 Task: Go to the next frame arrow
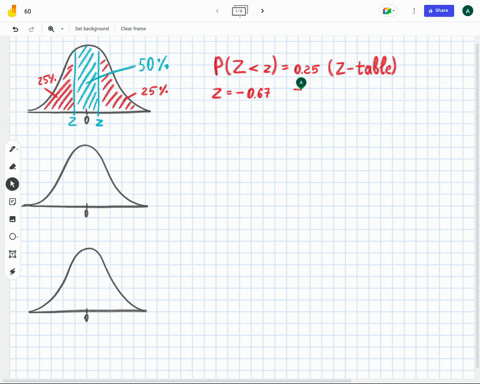coord(262,11)
